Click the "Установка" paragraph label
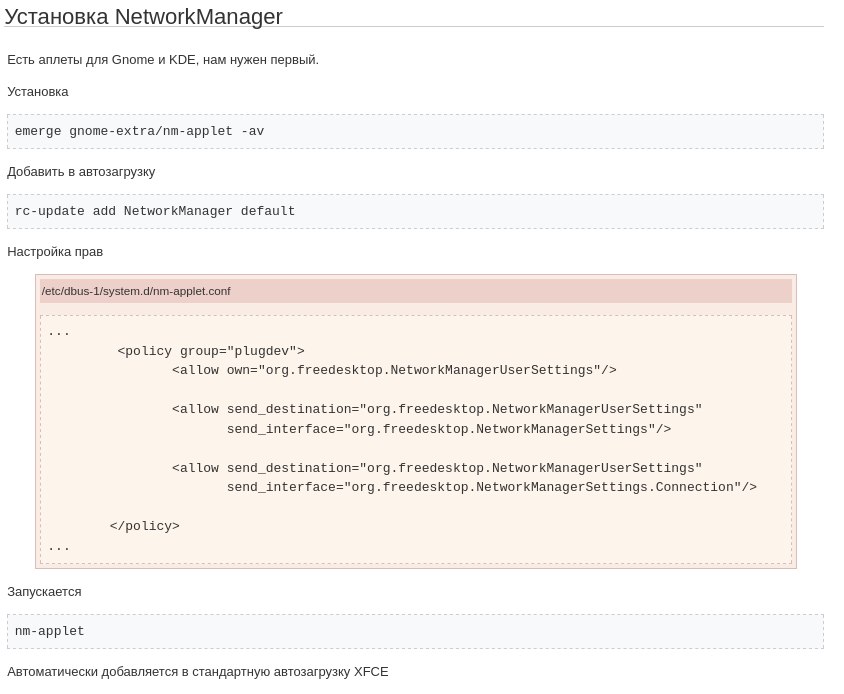The height and width of the screenshot is (694, 844). coord(38,92)
